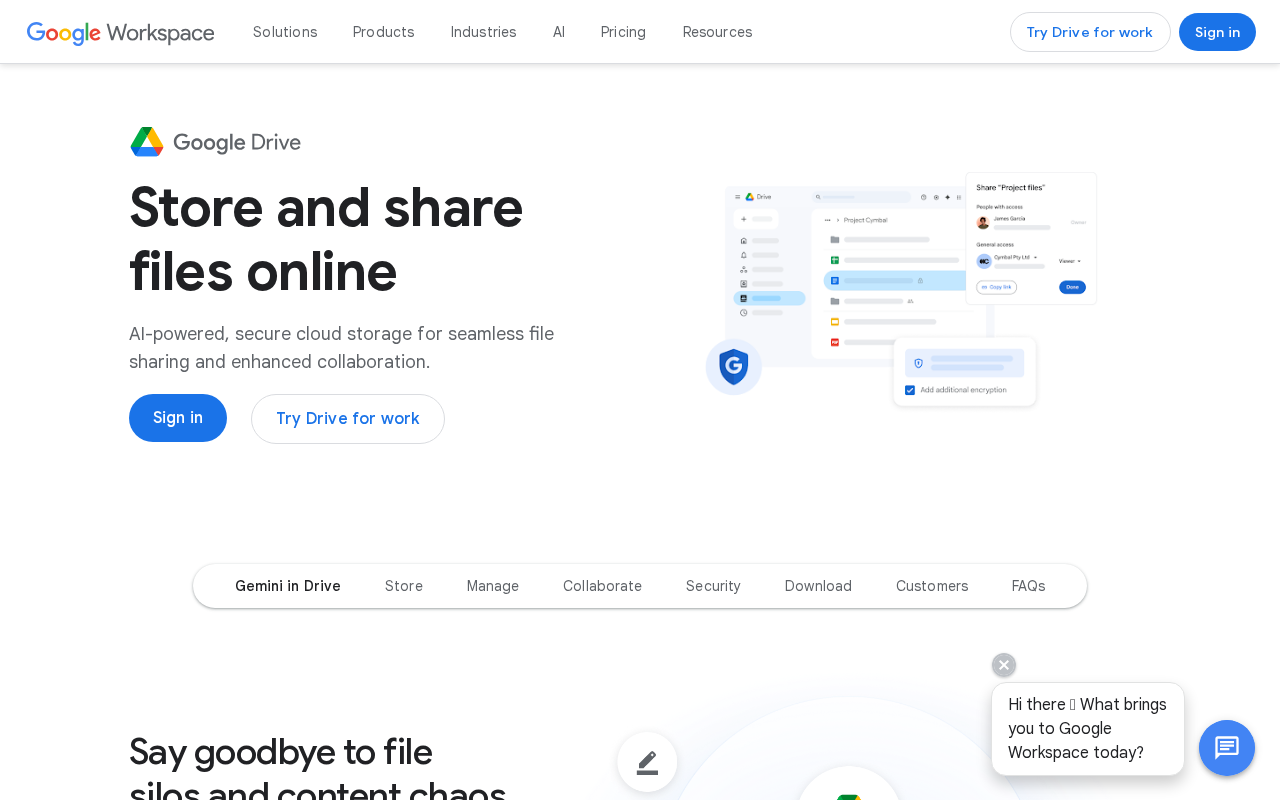Jump to the Download section
Image resolution: width=1280 pixels, height=800 pixels.
coord(818,586)
